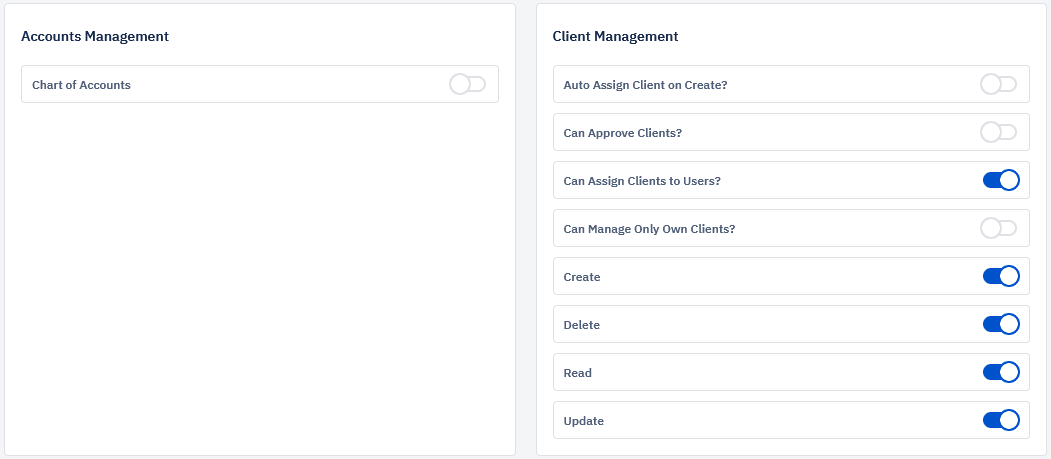1051x459 pixels.
Task: Select the Accounts Management heading
Action: 95,36
